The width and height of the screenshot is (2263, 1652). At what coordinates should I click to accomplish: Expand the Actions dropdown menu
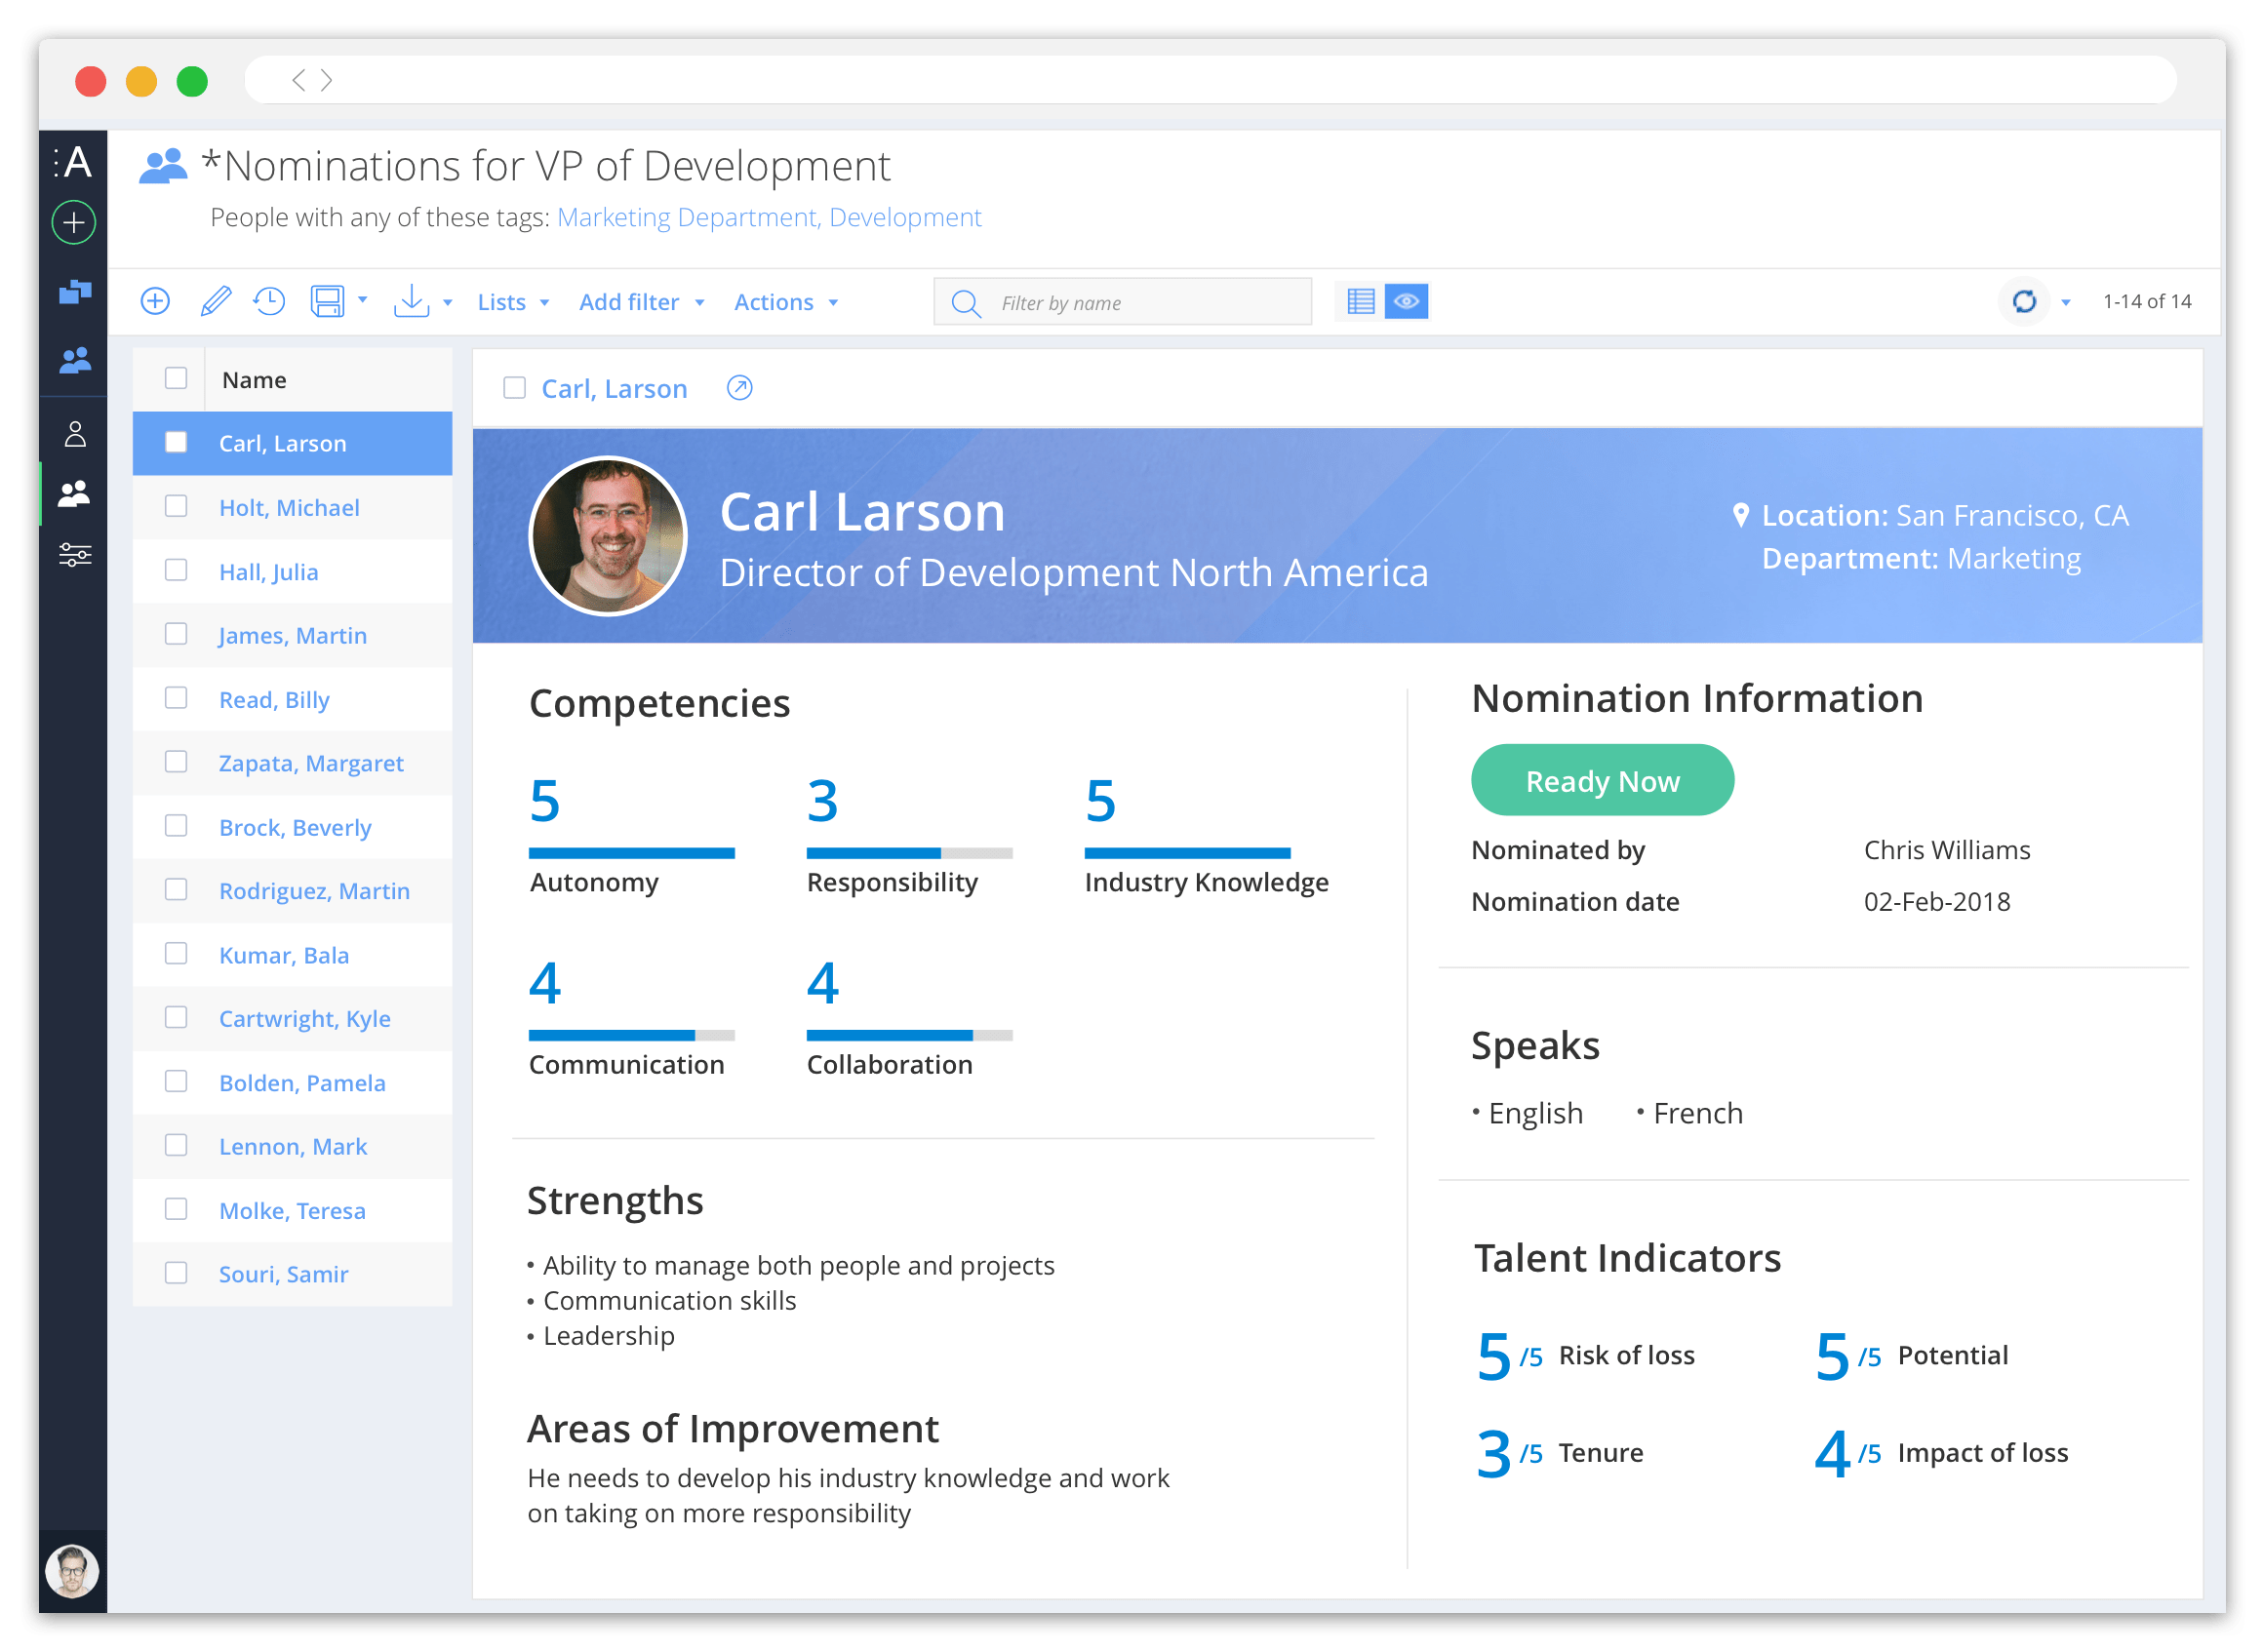pyautogui.click(x=785, y=300)
